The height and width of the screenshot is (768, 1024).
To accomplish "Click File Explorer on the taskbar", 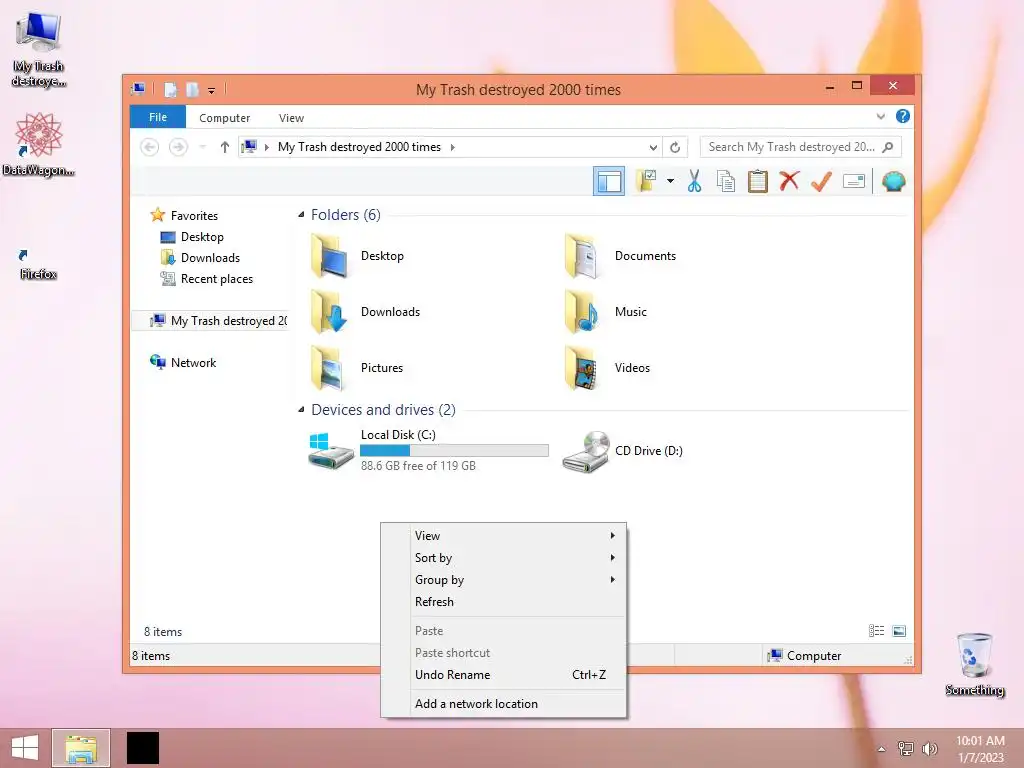I will (81, 748).
